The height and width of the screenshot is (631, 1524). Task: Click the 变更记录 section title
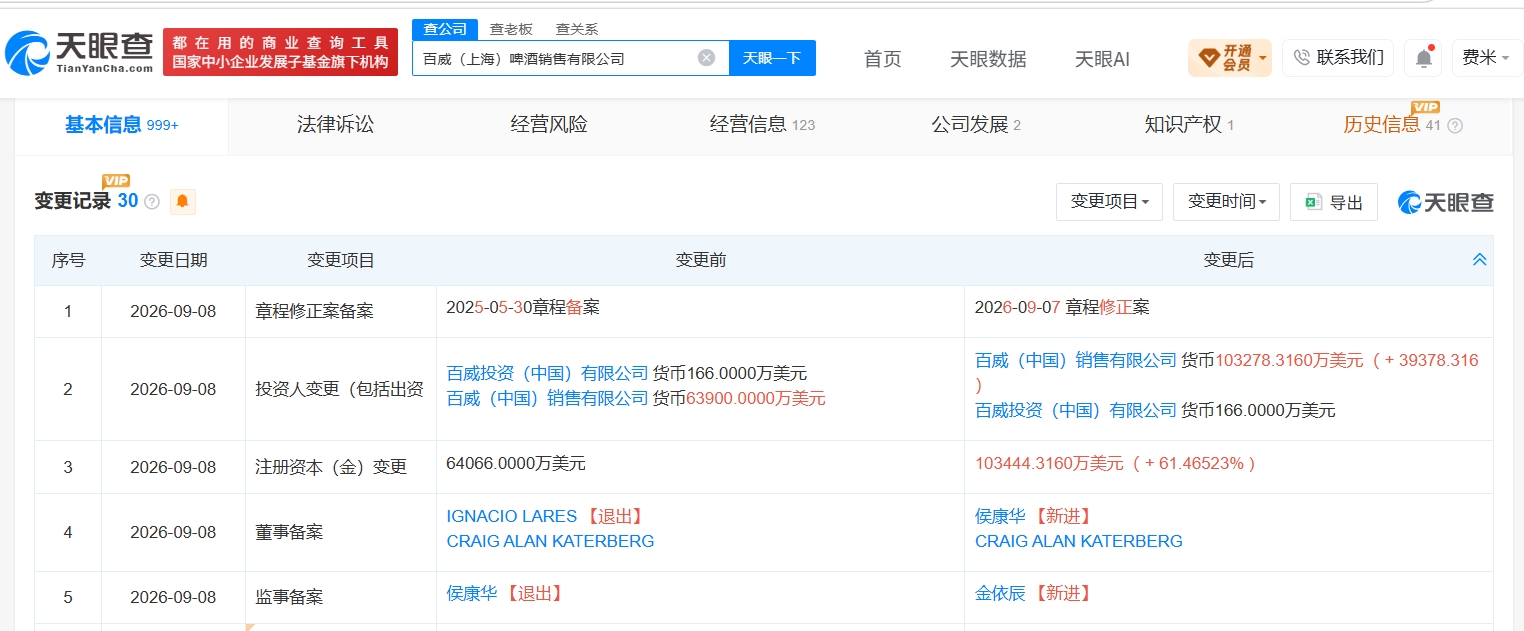point(73,201)
